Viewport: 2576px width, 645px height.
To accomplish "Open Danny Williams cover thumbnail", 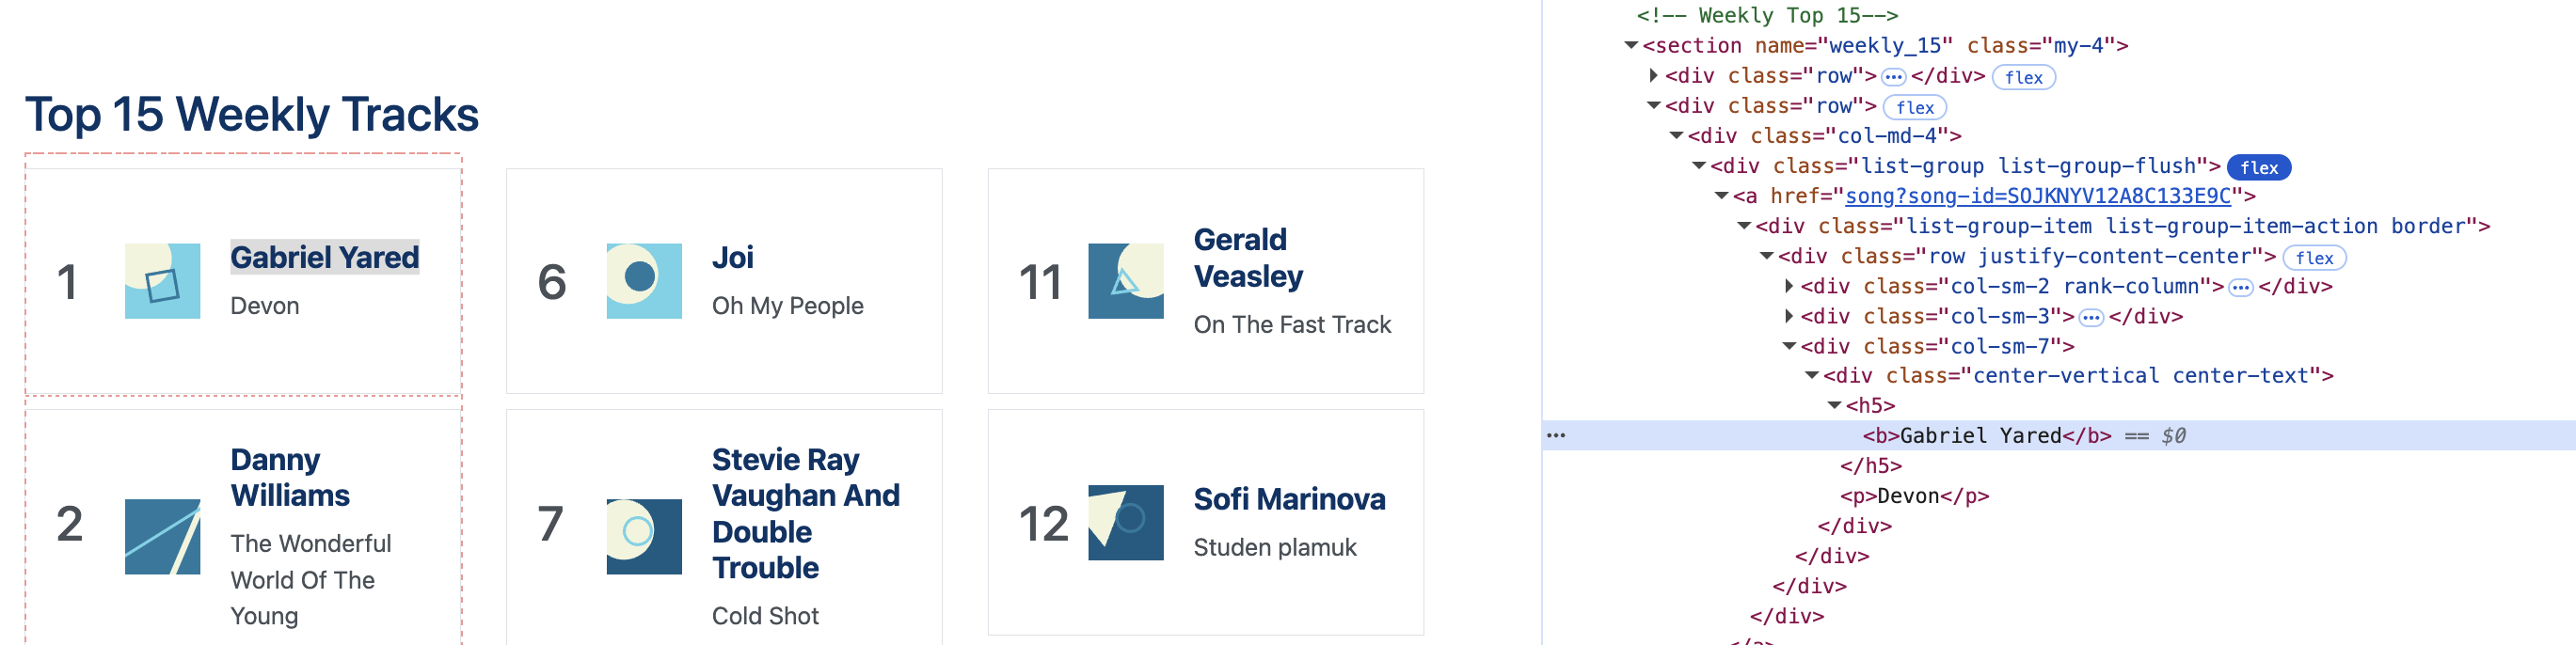I will [162, 536].
